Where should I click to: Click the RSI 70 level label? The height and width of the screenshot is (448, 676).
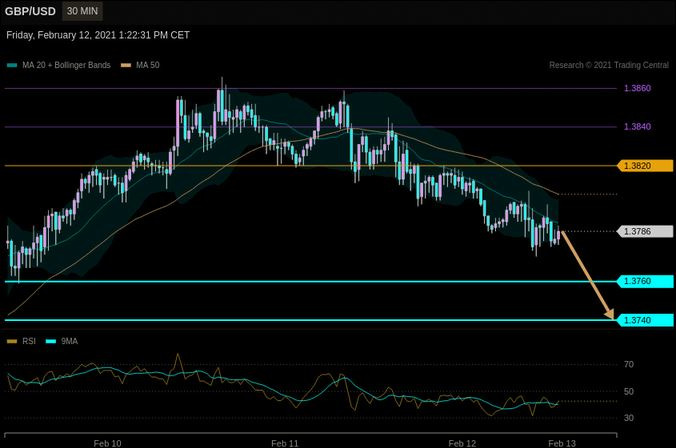click(629, 365)
